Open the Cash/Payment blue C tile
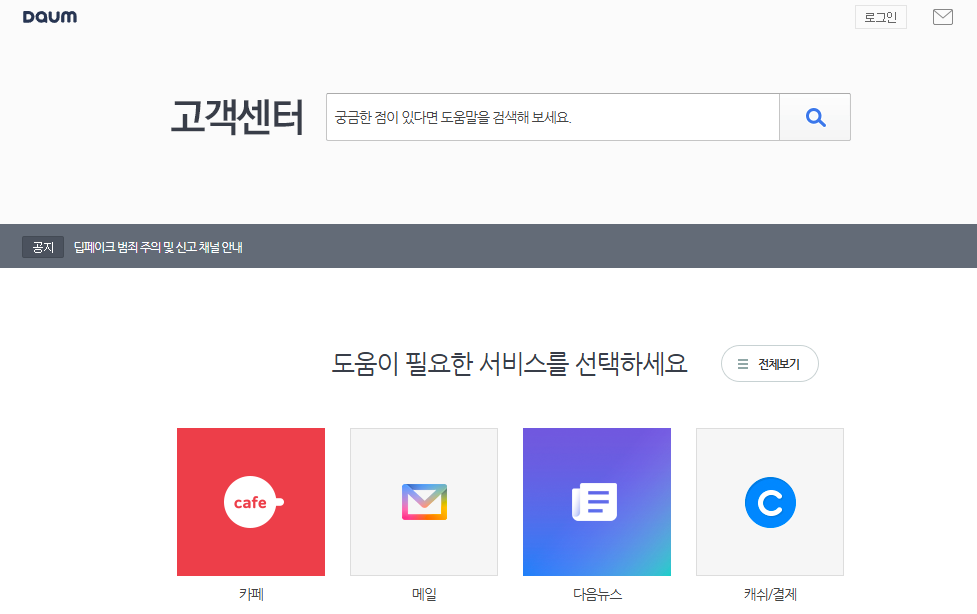Image resolution: width=977 pixels, height=614 pixels. (x=770, y=502)
